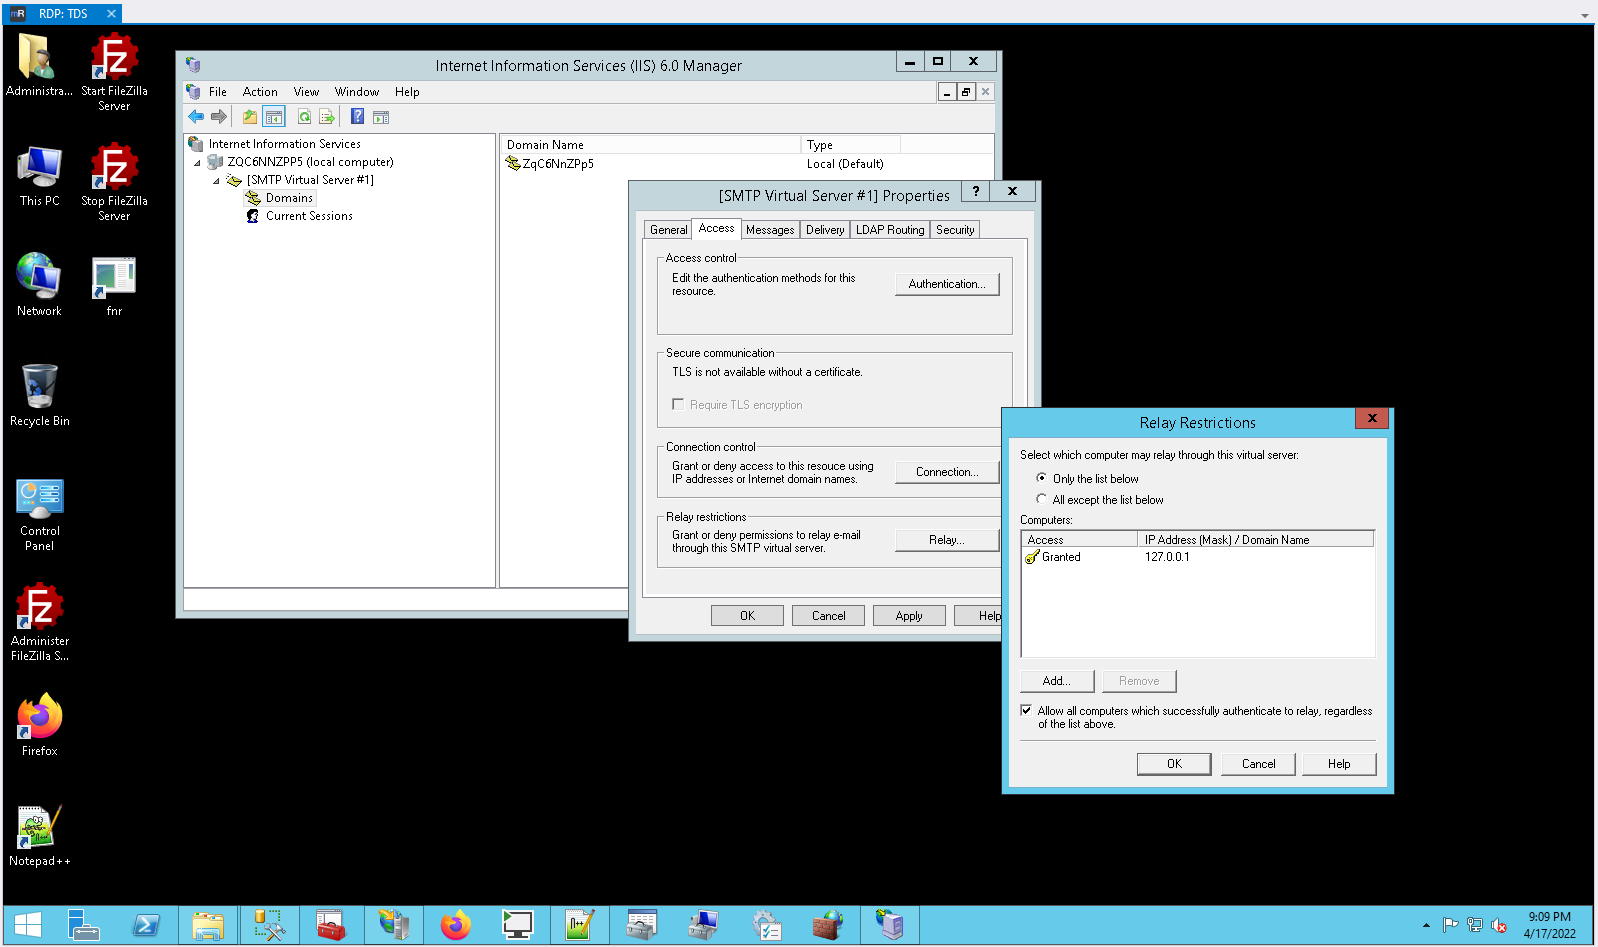This screenshot has width=1598, height=947.
Task: Launch Server Manager from the taskbar
Action: click(x=84, y=925)
